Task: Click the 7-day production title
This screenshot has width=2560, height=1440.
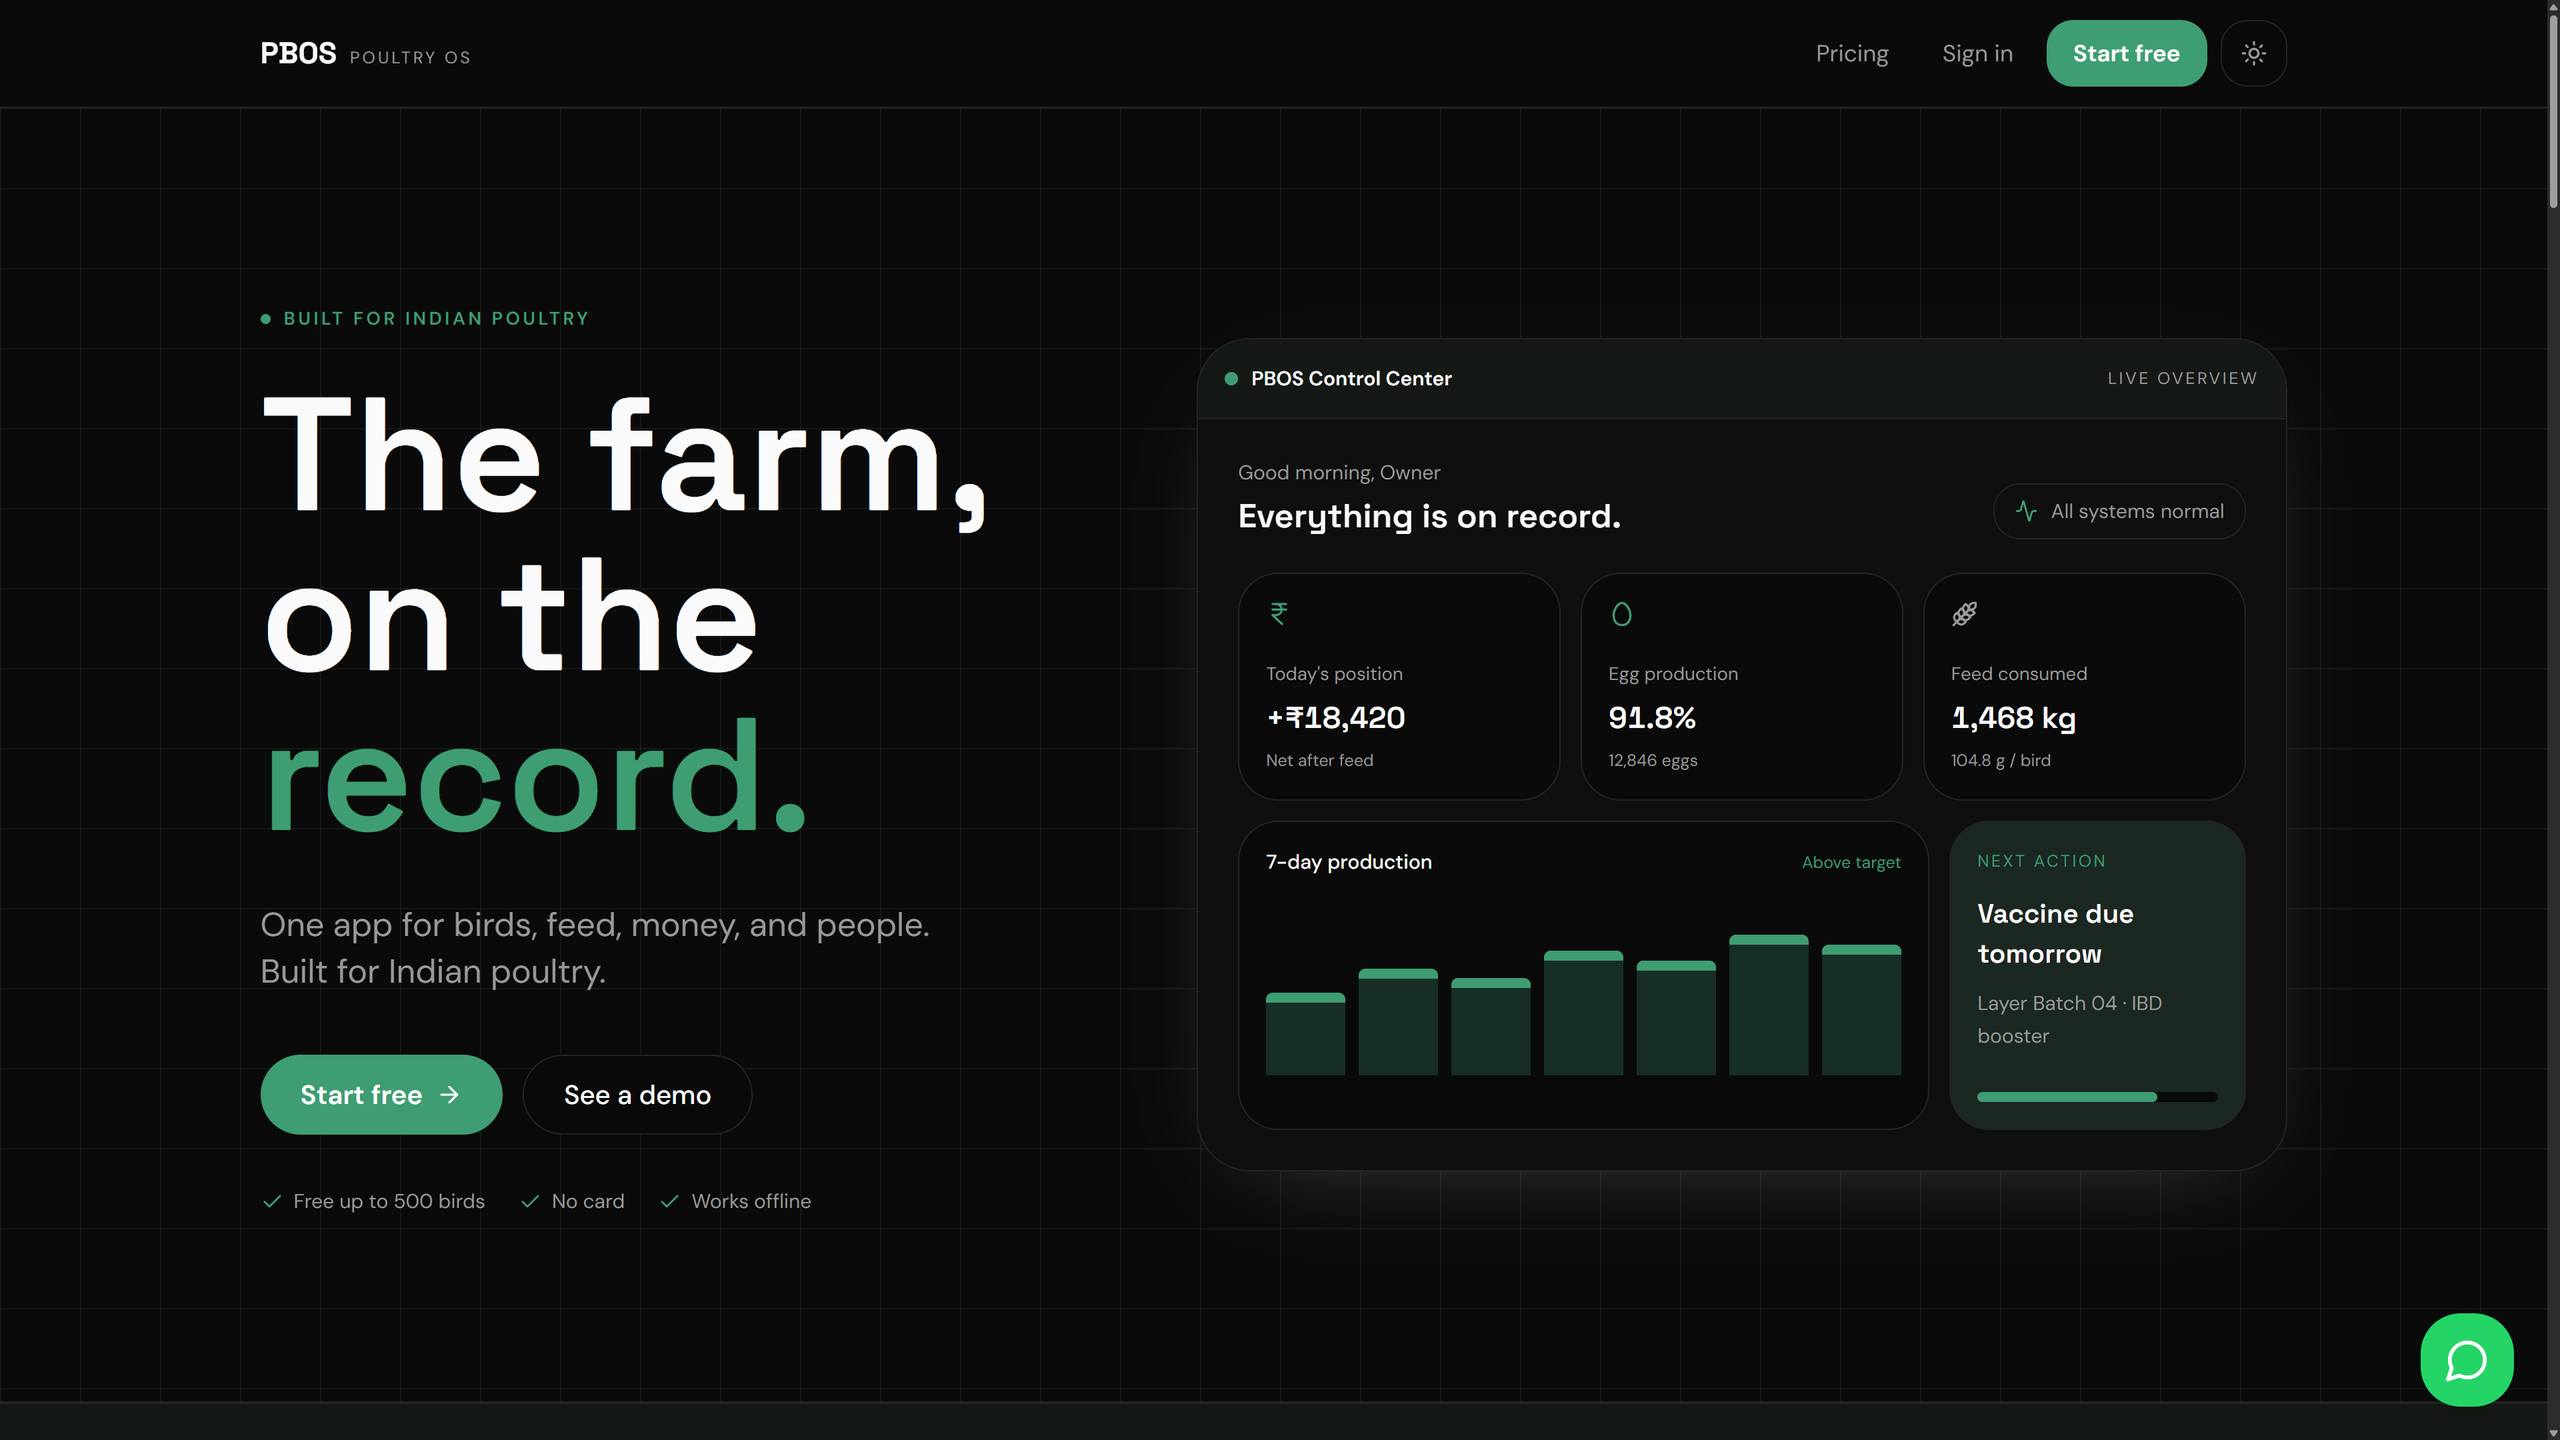Action: point(1348,862)
